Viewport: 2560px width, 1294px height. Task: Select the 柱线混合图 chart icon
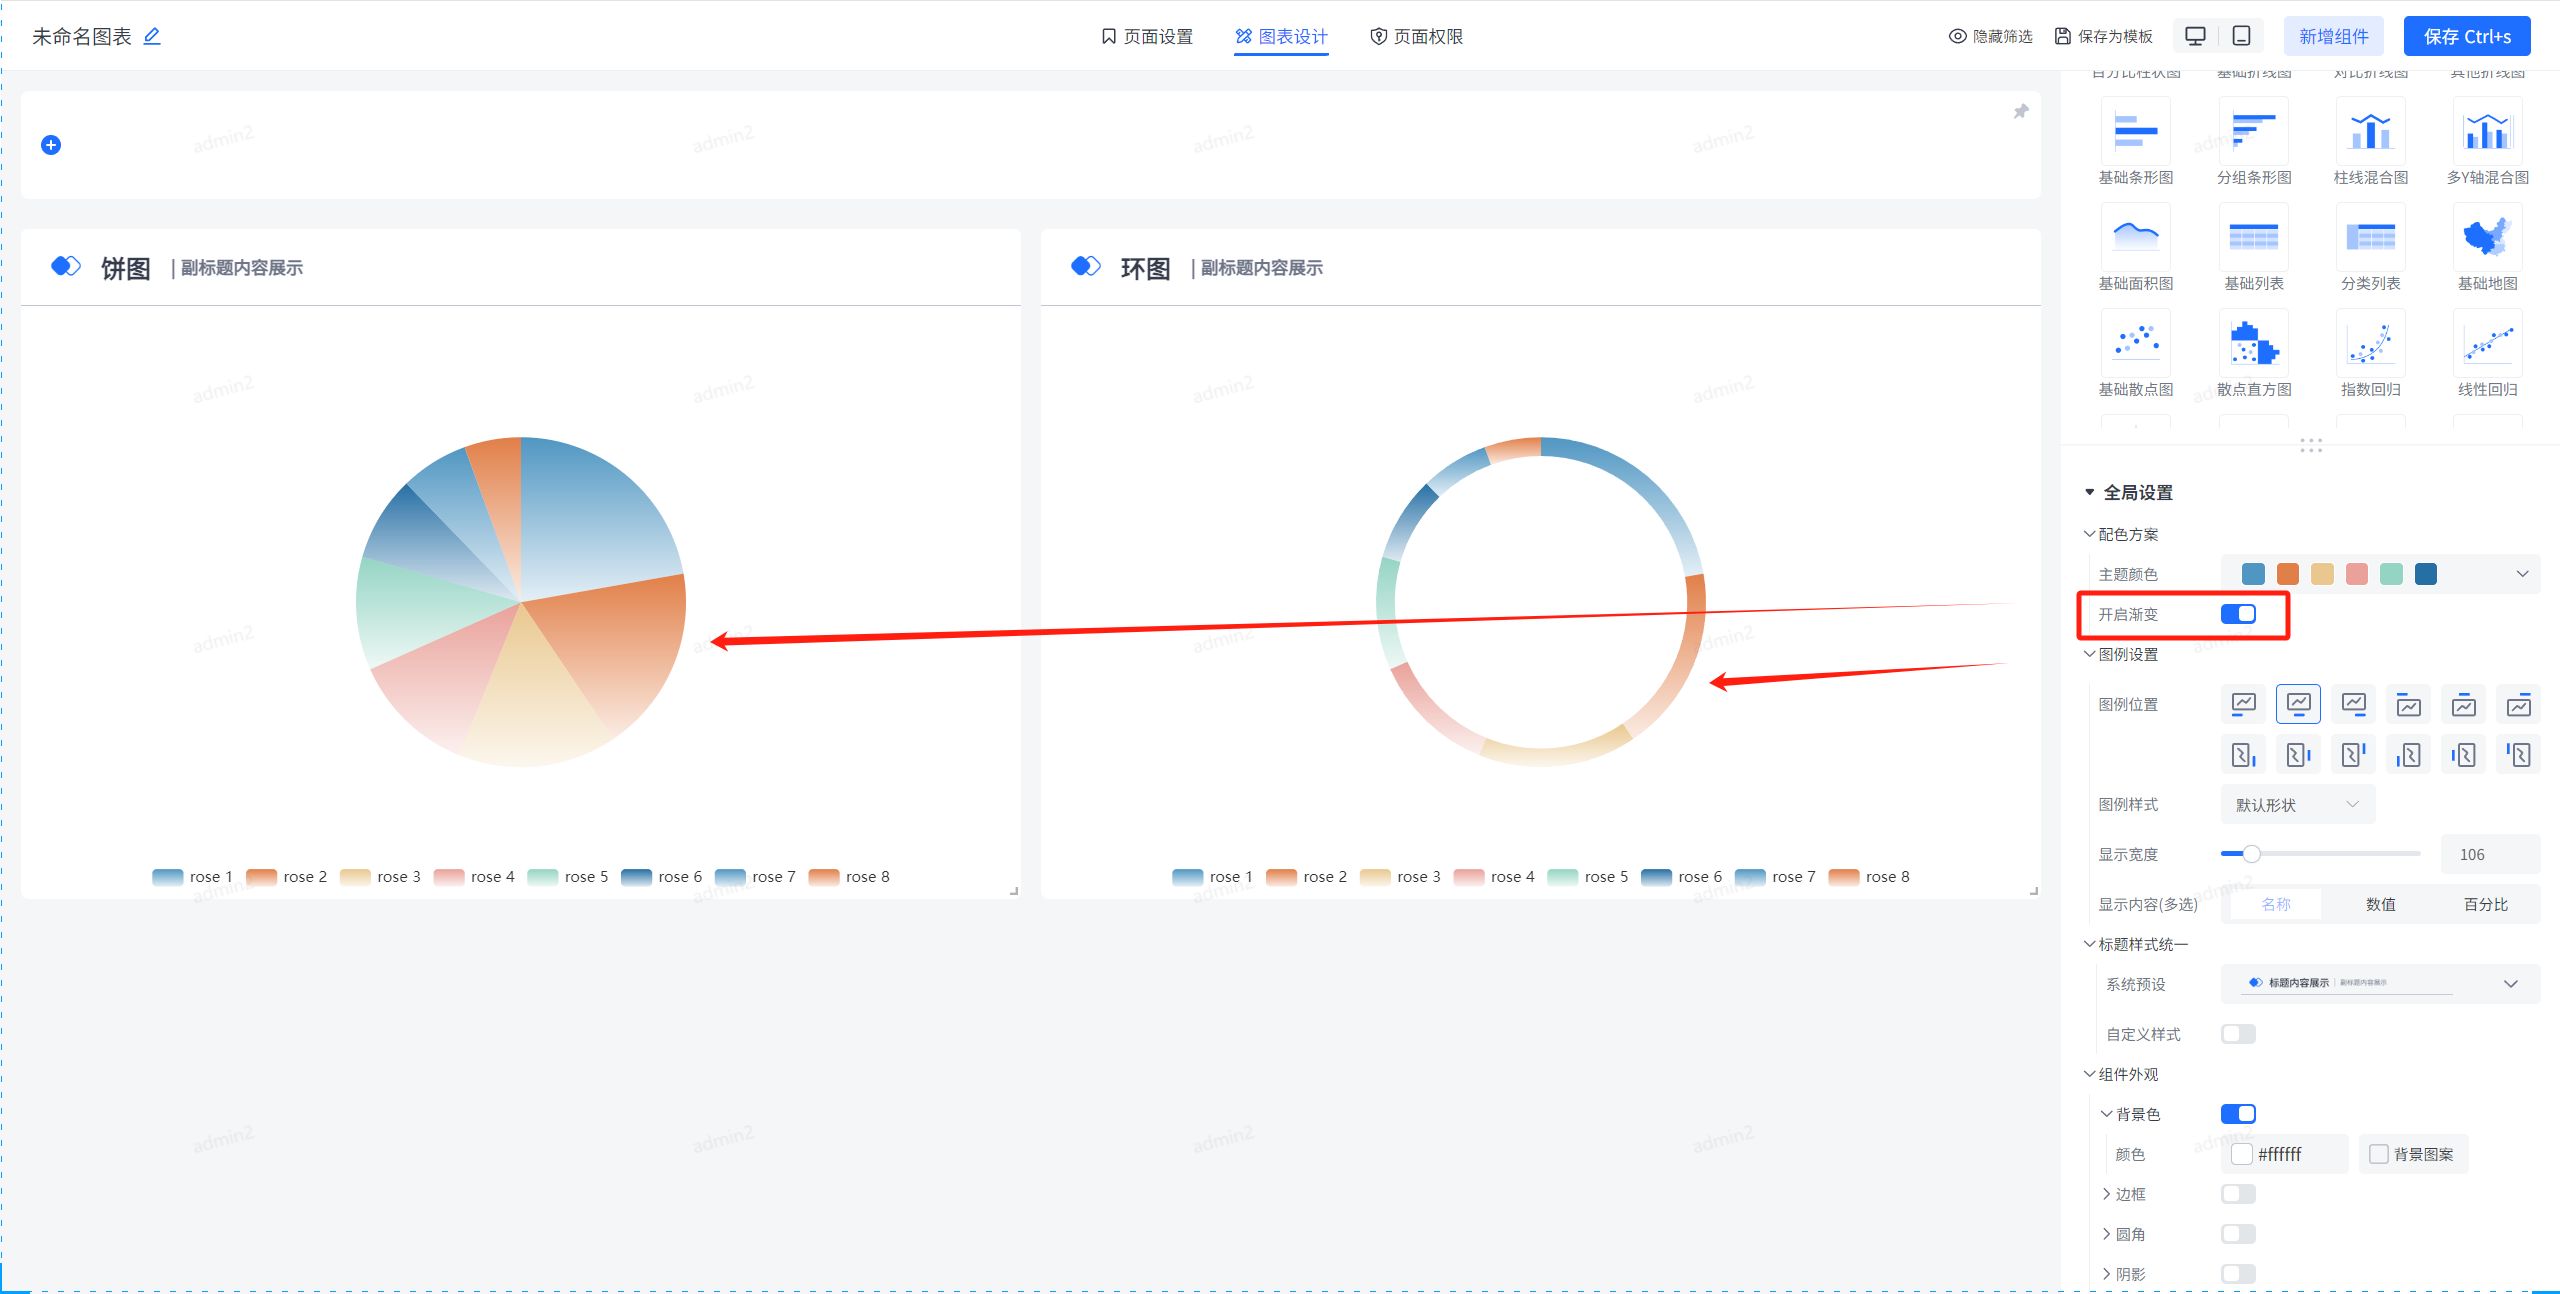pos(2370,132)
